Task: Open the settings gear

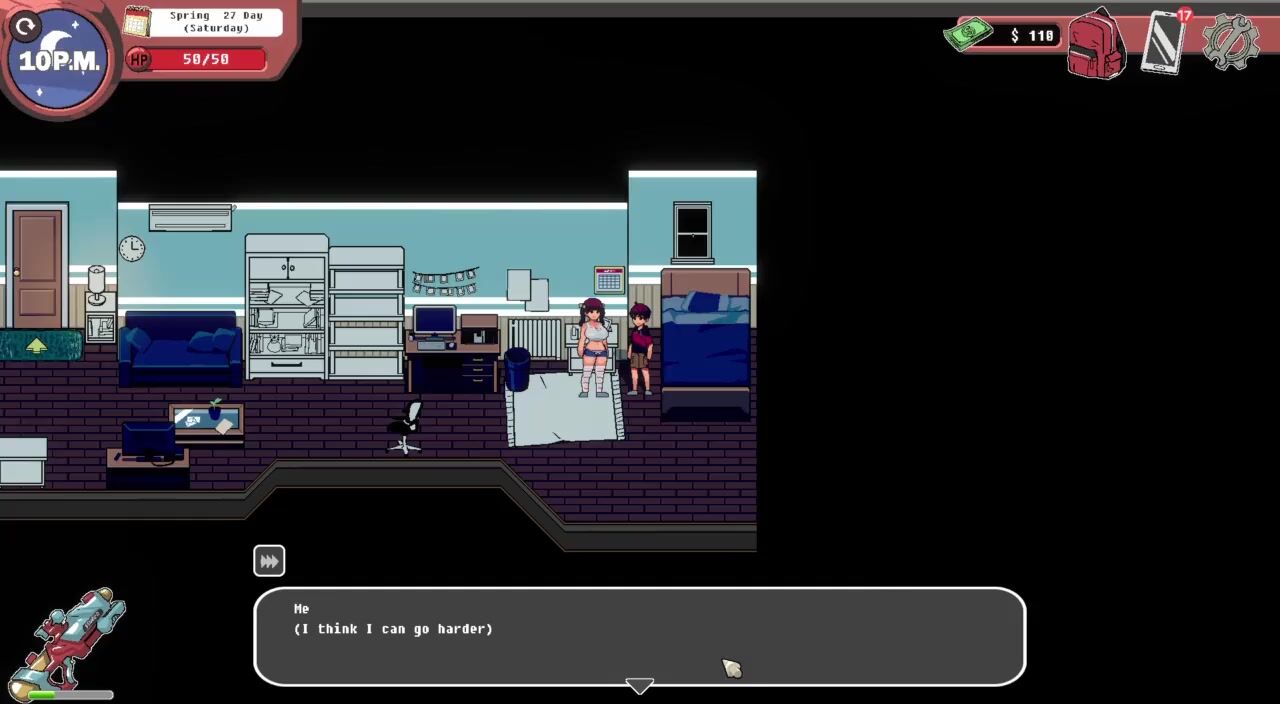Action: click(1229, 42)
